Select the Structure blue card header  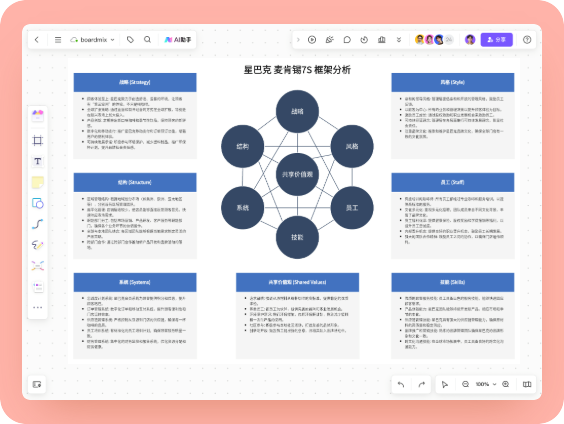[x=135, y=182]
